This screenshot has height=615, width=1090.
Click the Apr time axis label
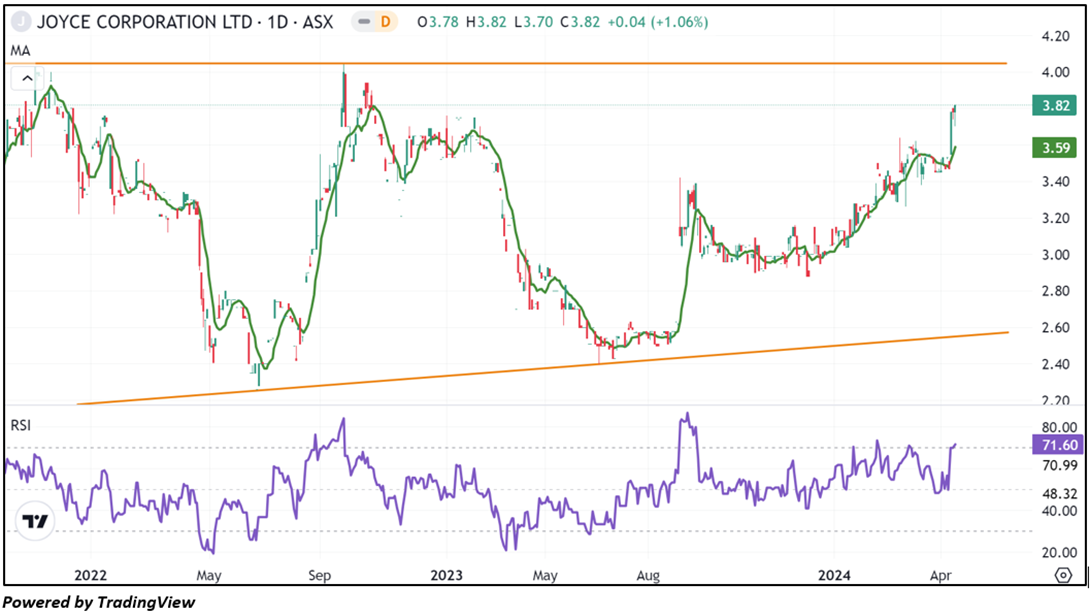(941, 576)
